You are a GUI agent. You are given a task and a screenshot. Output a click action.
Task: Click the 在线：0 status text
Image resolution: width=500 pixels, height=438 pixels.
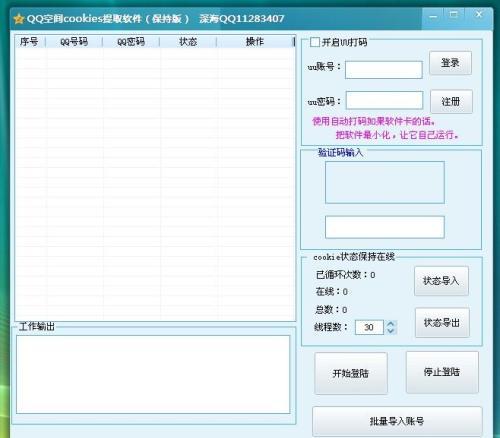tap(331, 292)
